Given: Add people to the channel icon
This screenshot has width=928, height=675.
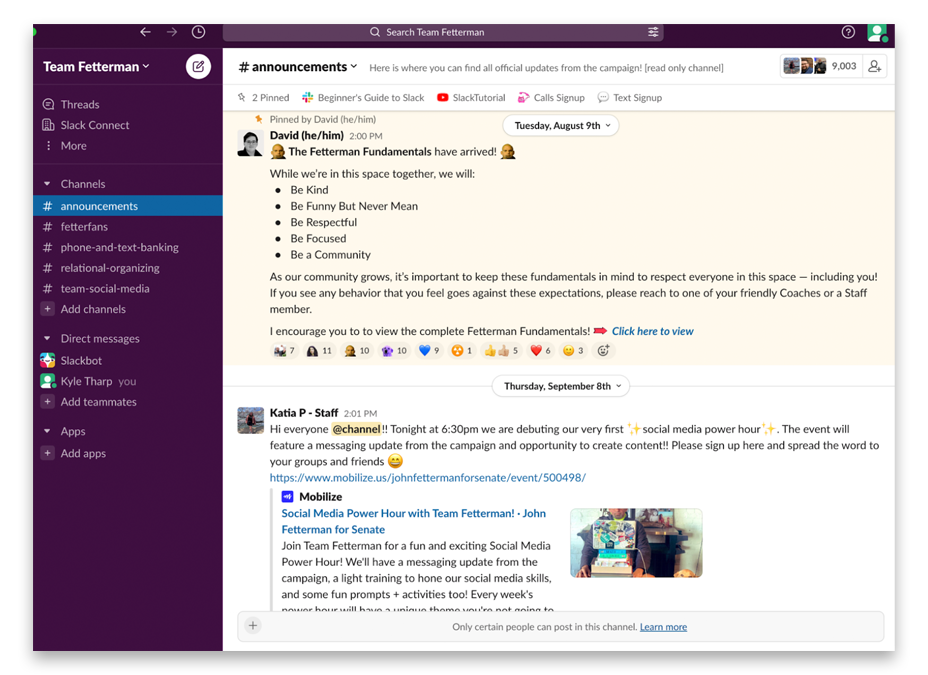Looking at the screenshot, I should [874, 66].
